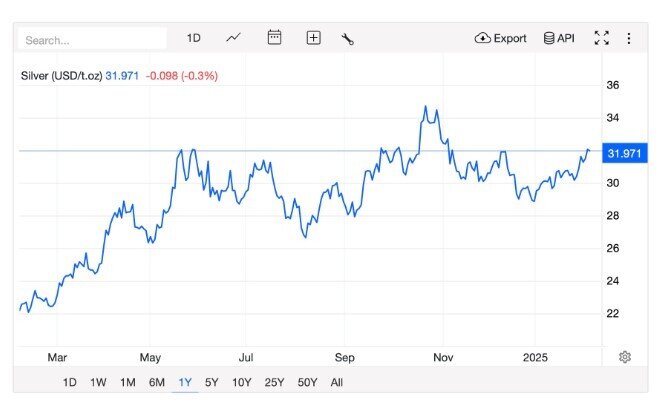The image size is (660, 404).
Task: Open the line chart type selector icon
Action: click(233, 38)
